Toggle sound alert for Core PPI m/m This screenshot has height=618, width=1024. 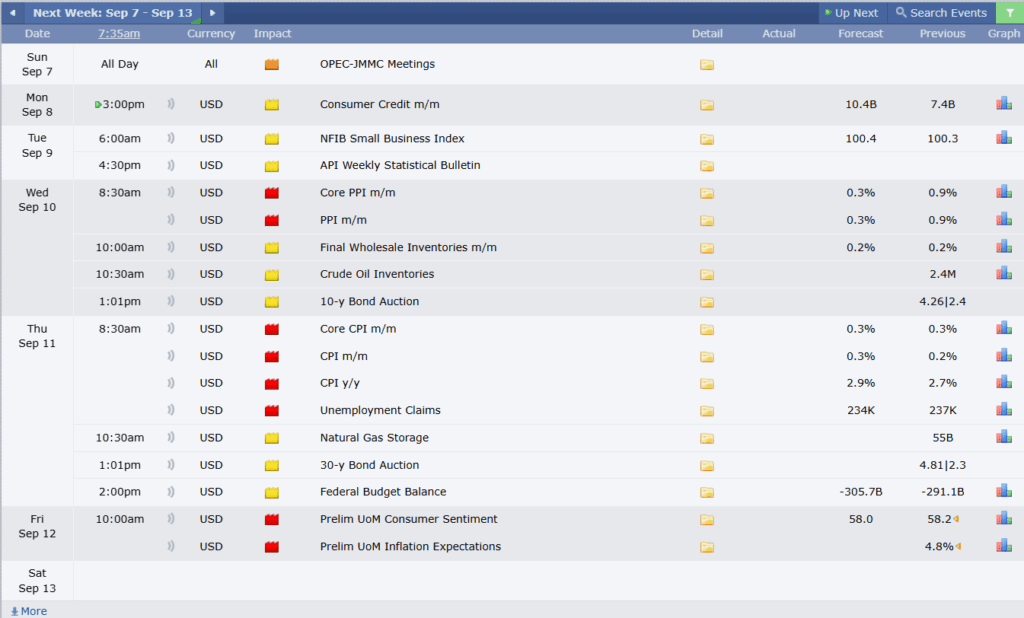(x=171, y=192)
